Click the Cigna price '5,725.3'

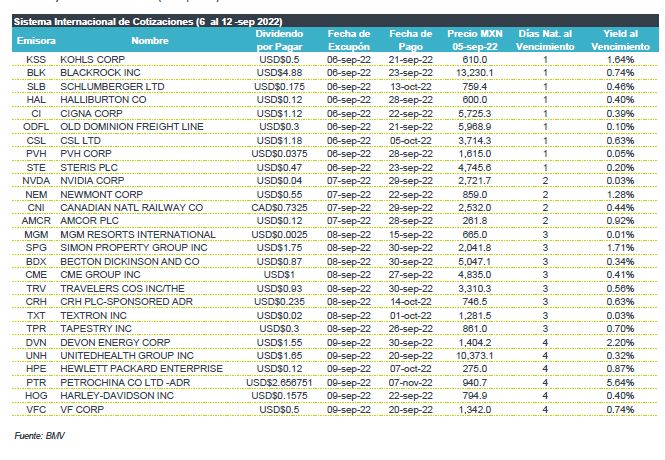[x=475, y=114]
